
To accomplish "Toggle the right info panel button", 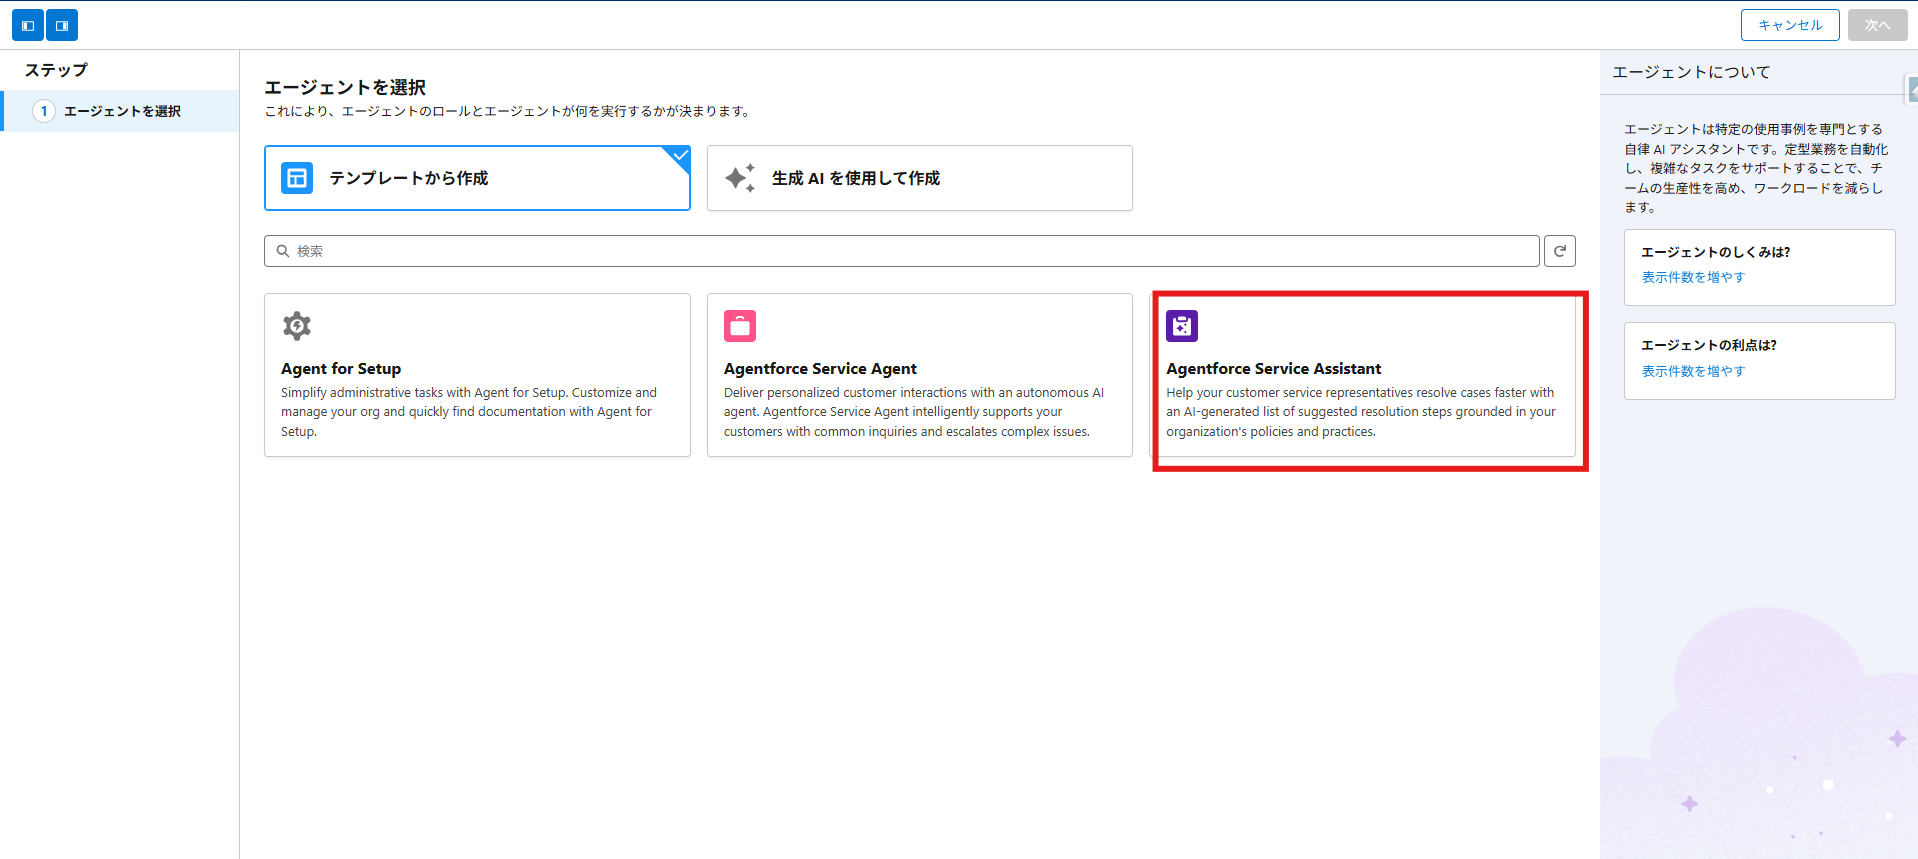I will [x=62, y=25].
